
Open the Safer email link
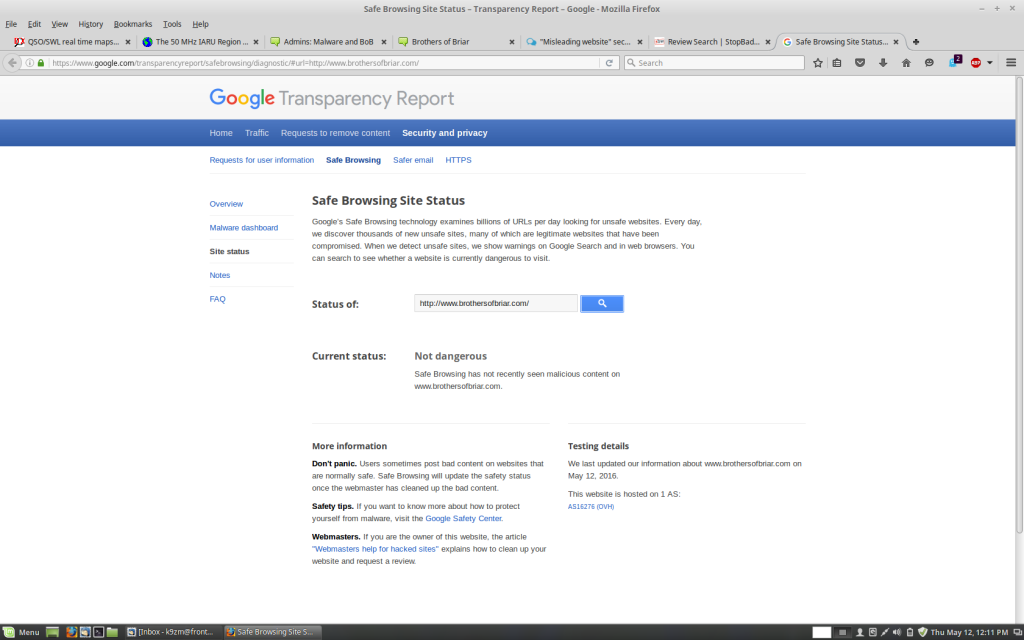pyautogui.click(x=413, y=160)
